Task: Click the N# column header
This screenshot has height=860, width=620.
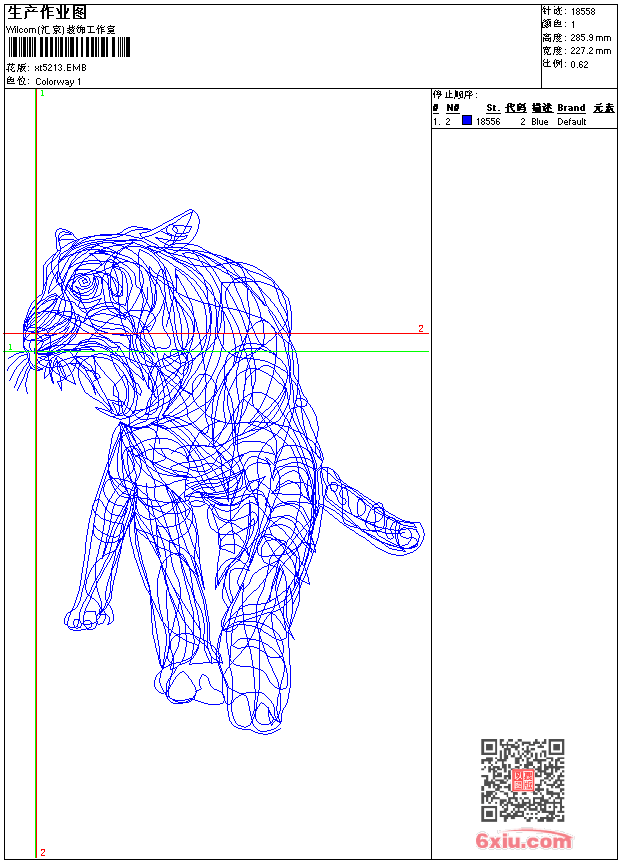Action: click(452, 108)
